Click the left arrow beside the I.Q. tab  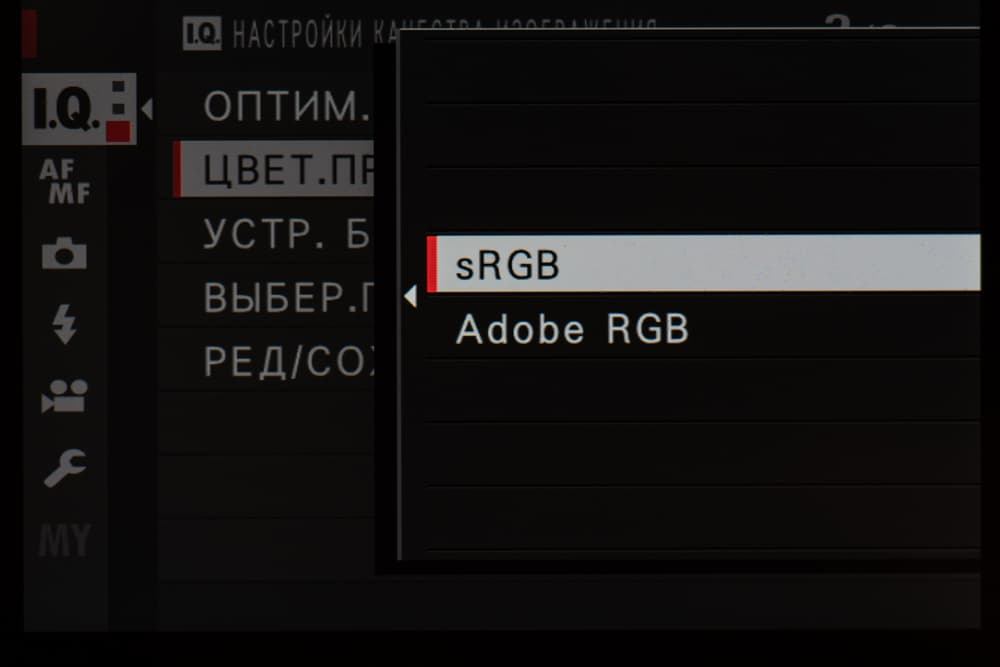point(146,109)
